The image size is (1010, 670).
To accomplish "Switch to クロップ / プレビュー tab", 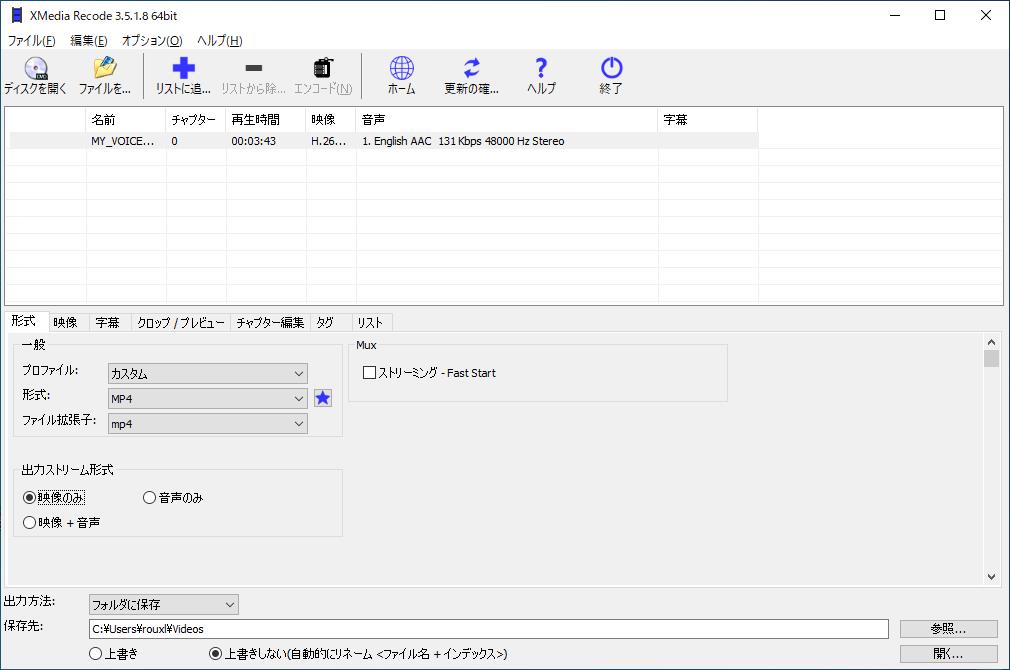I will 181,322.
